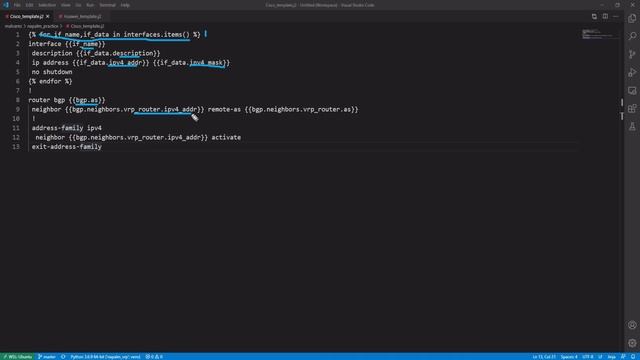Click line number 13 in the gutter
Image resolution: width=640 pixels, height=360 pixels.
16,147
